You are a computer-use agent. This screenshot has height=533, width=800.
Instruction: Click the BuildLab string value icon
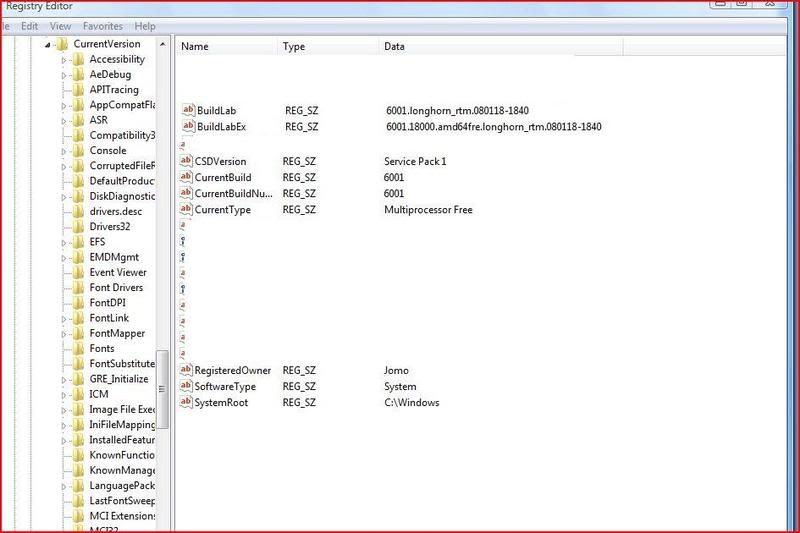(x=188, y=110)
